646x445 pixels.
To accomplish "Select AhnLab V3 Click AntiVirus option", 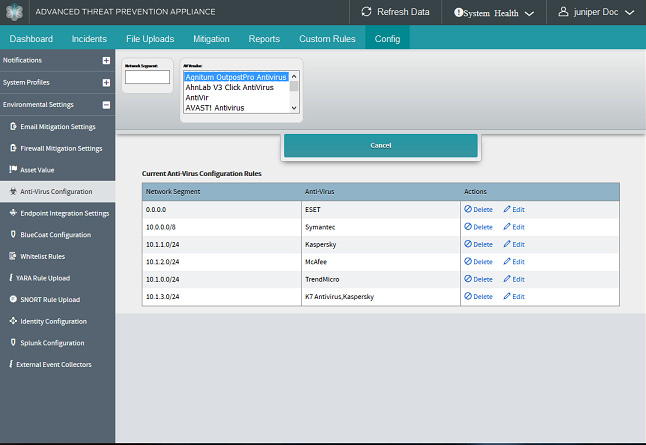I will click(236, 87).
